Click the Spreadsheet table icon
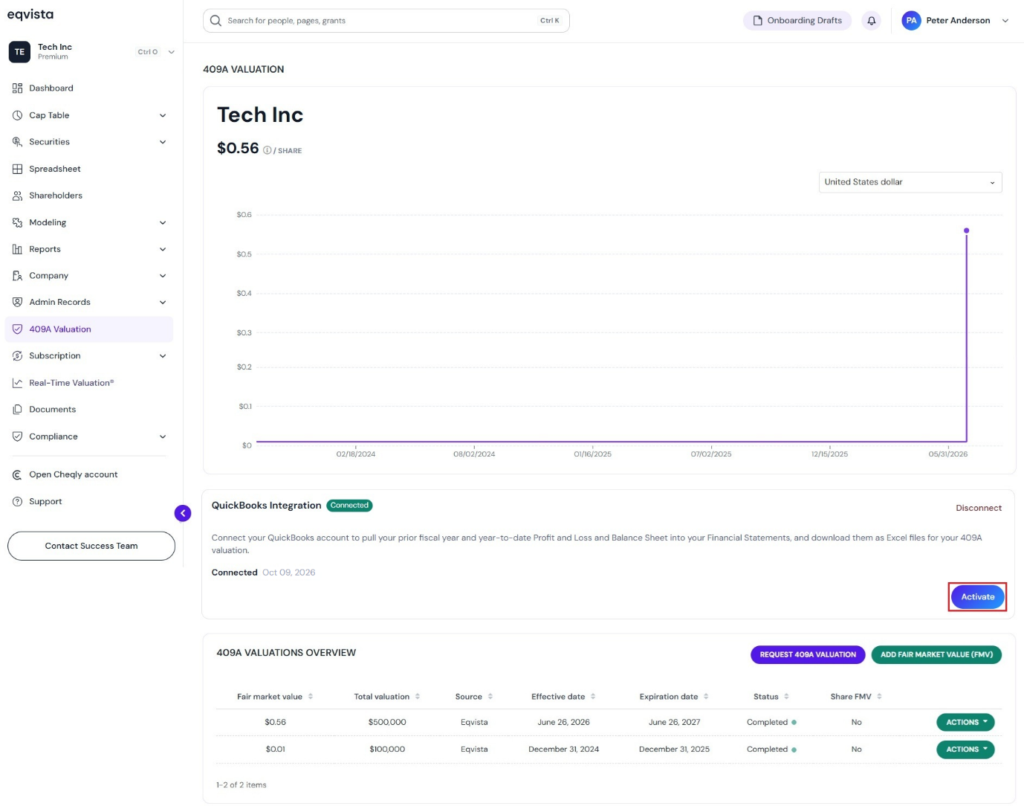 [18, 169]
